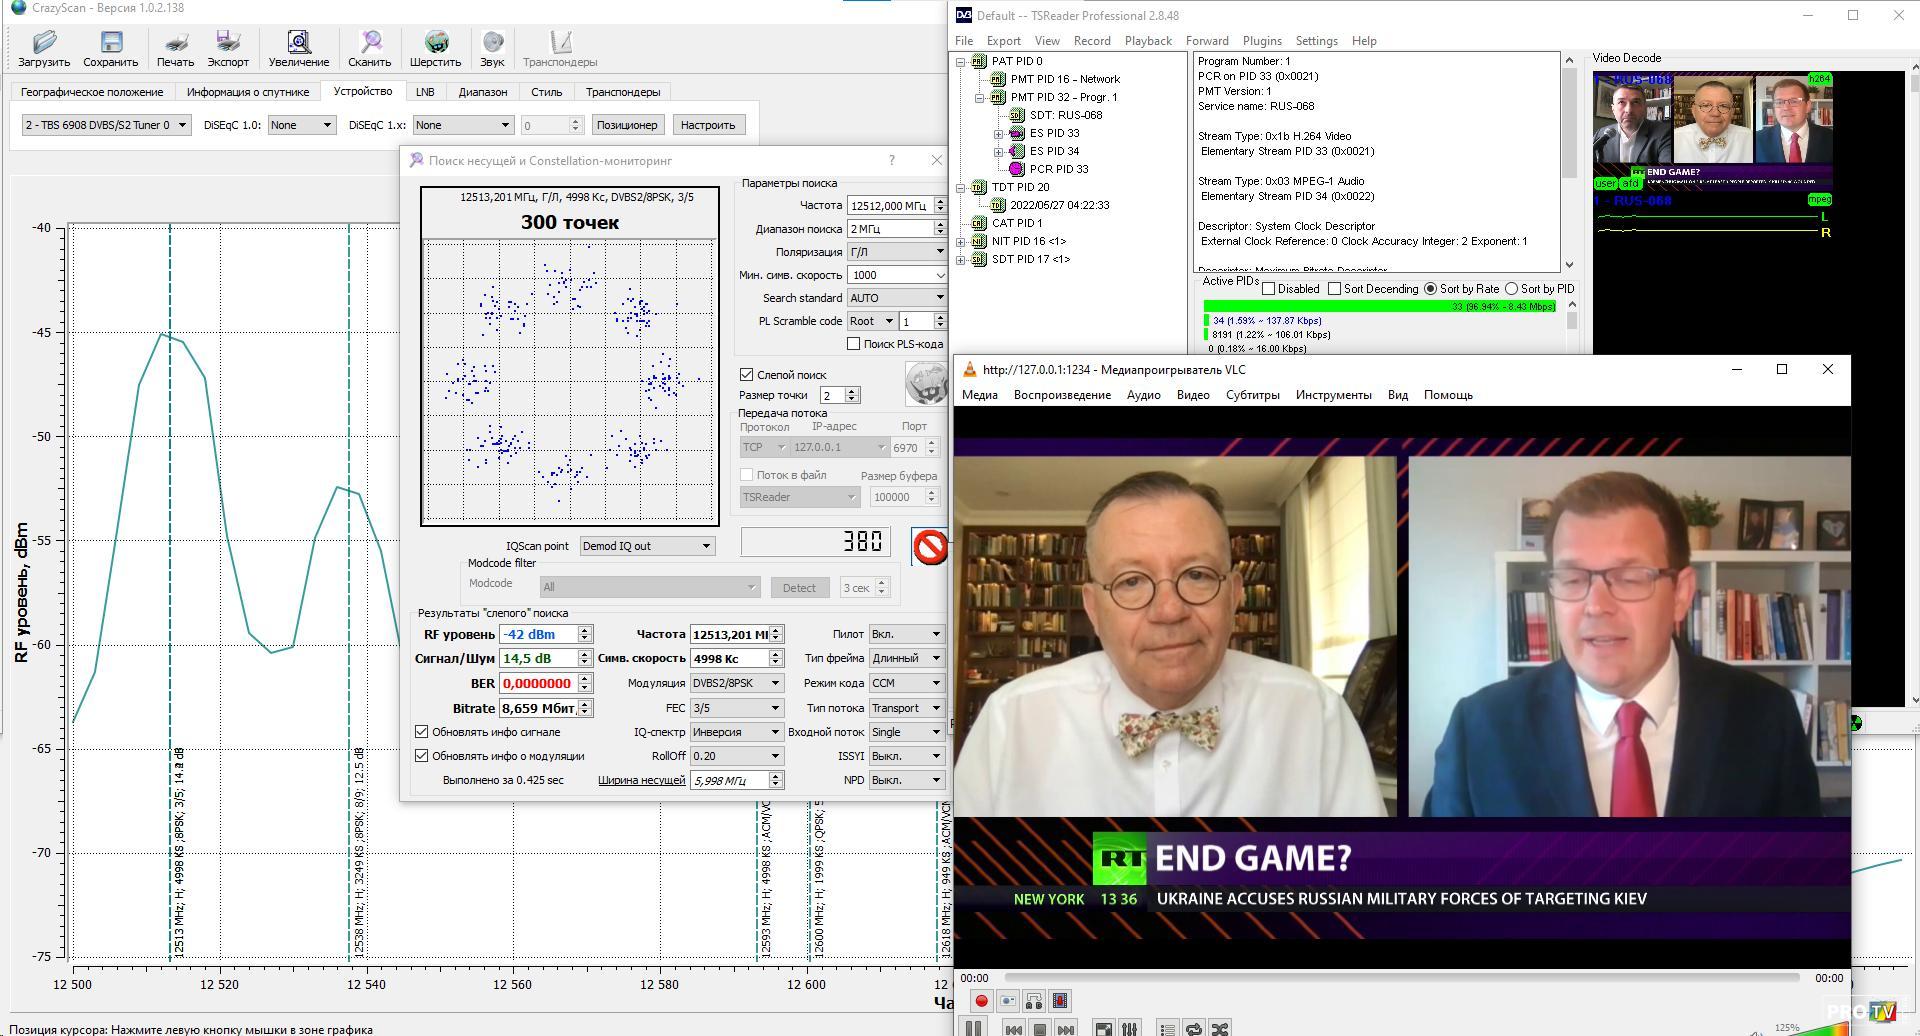Open the tuner device selection dropdown
This screenshot has height=1036, width=1920.
click(106, 125)
